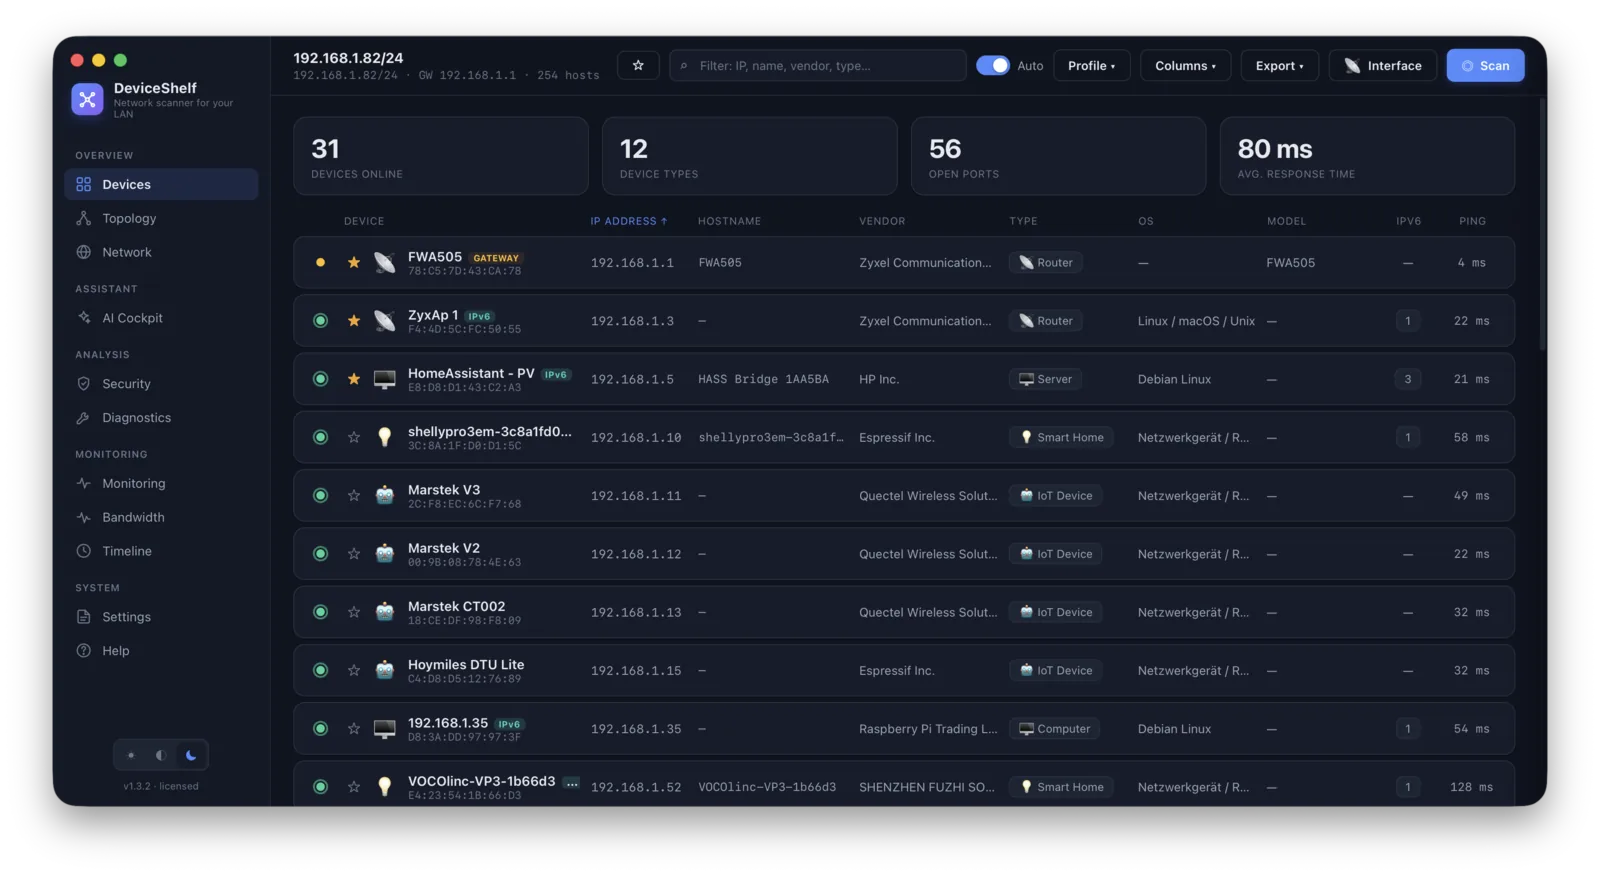Open the DeviceShelf app logo
The image size is (1600, 876).
(87, 99)
